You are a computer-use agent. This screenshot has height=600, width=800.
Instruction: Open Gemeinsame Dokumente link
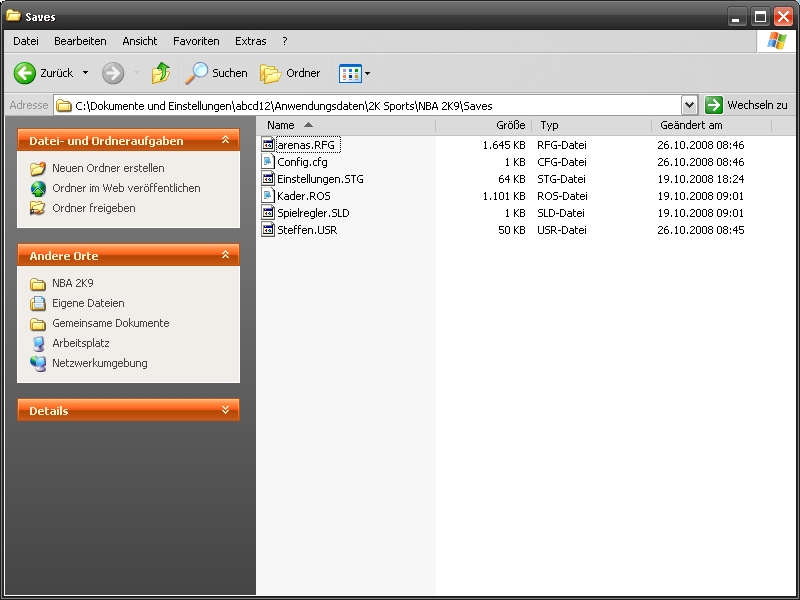pyautogui.click(x=110, y=323)
